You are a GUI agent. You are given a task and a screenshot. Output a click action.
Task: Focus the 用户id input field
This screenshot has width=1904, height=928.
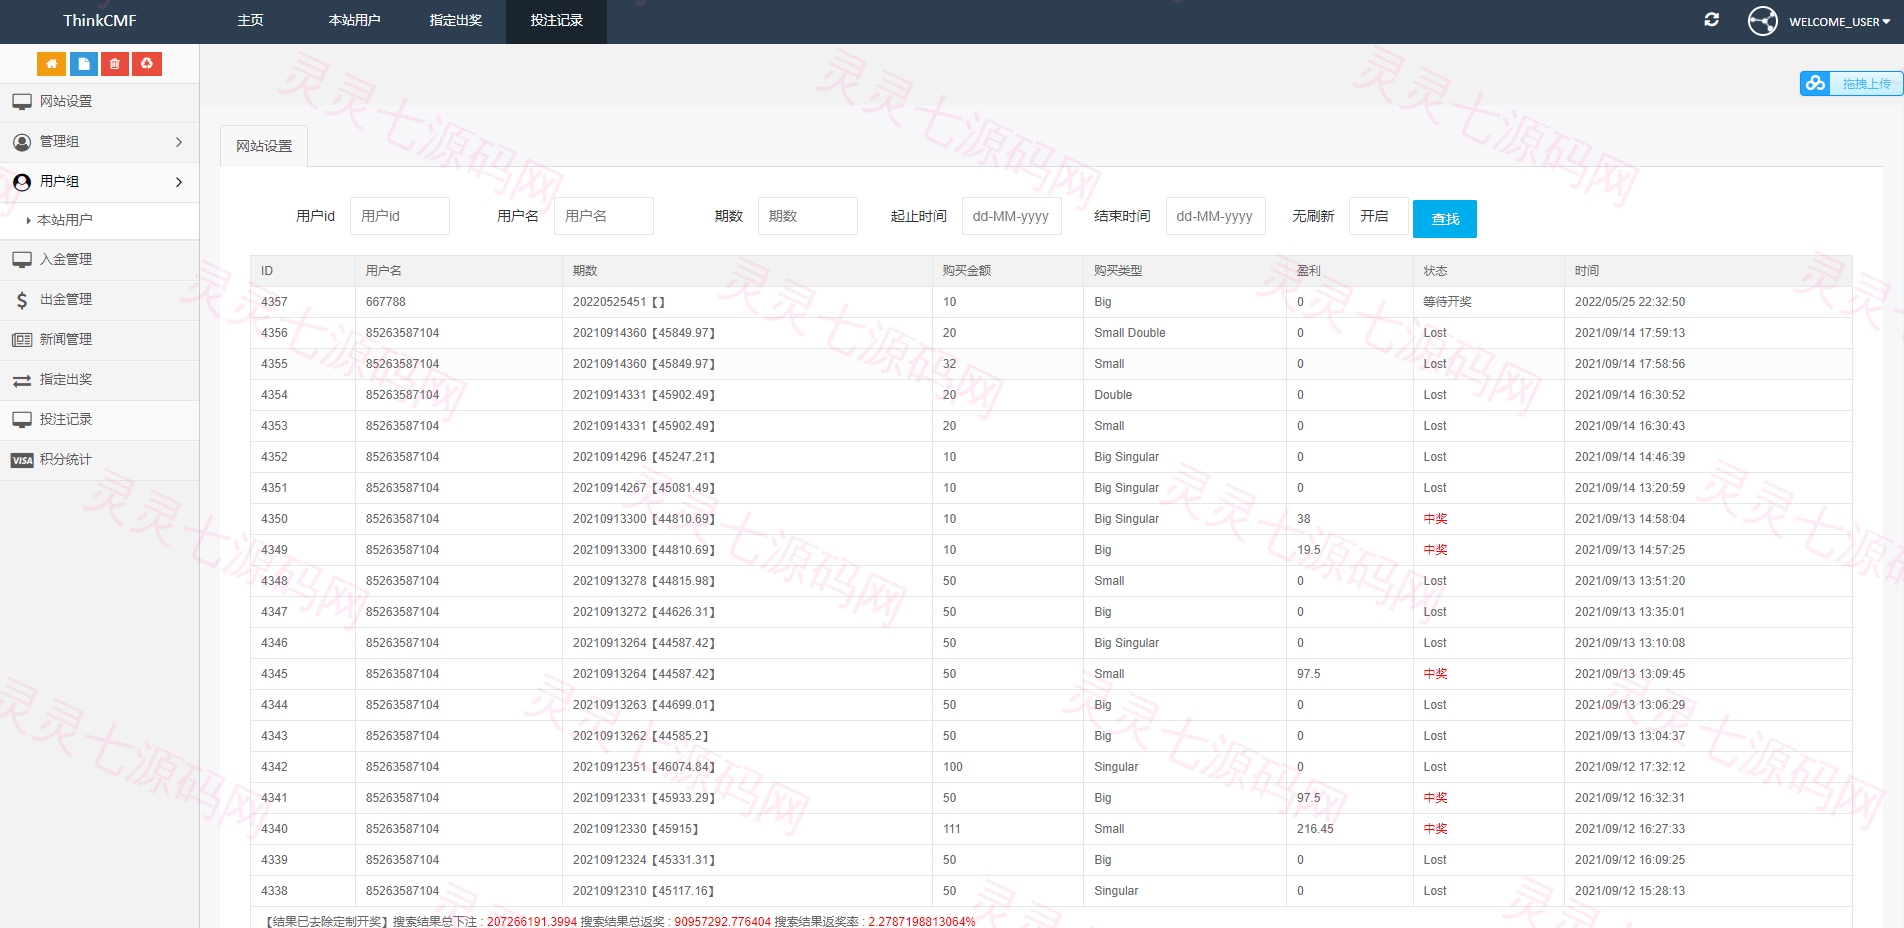399,216
